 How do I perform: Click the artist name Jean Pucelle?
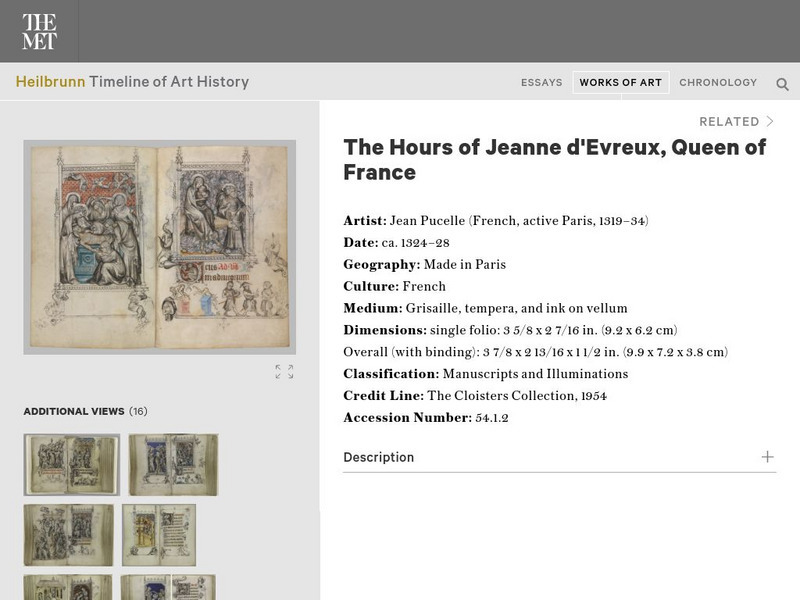428,221
